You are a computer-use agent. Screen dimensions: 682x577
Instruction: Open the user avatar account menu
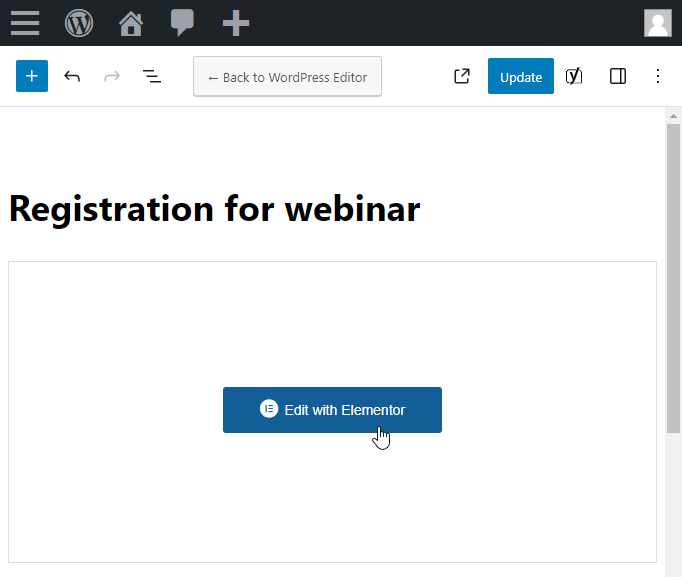658,23
